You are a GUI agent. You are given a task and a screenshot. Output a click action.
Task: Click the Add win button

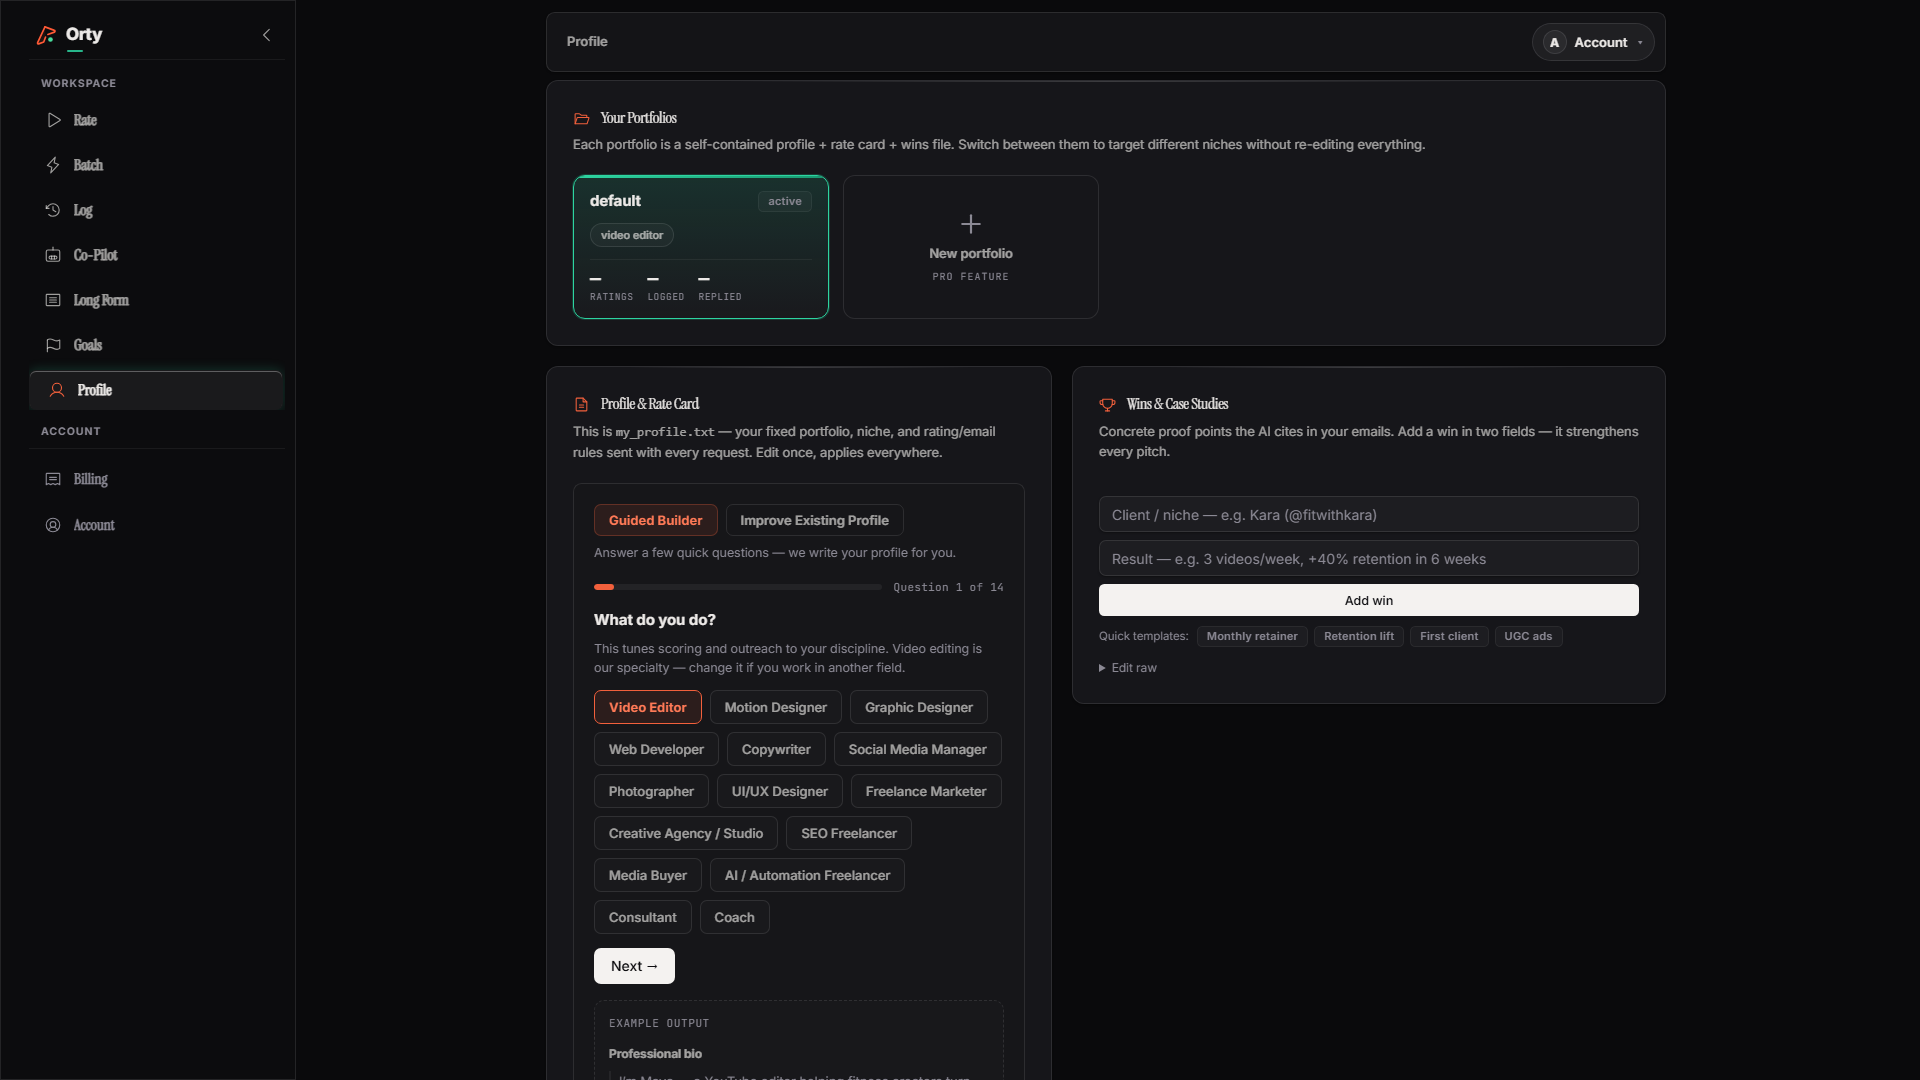(x=1368, y=600)
